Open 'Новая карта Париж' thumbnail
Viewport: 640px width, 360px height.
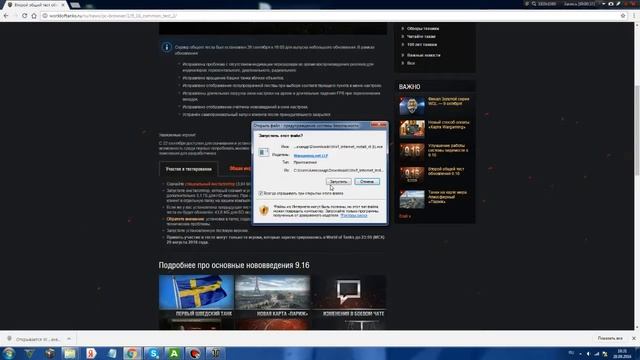[272, 296]
